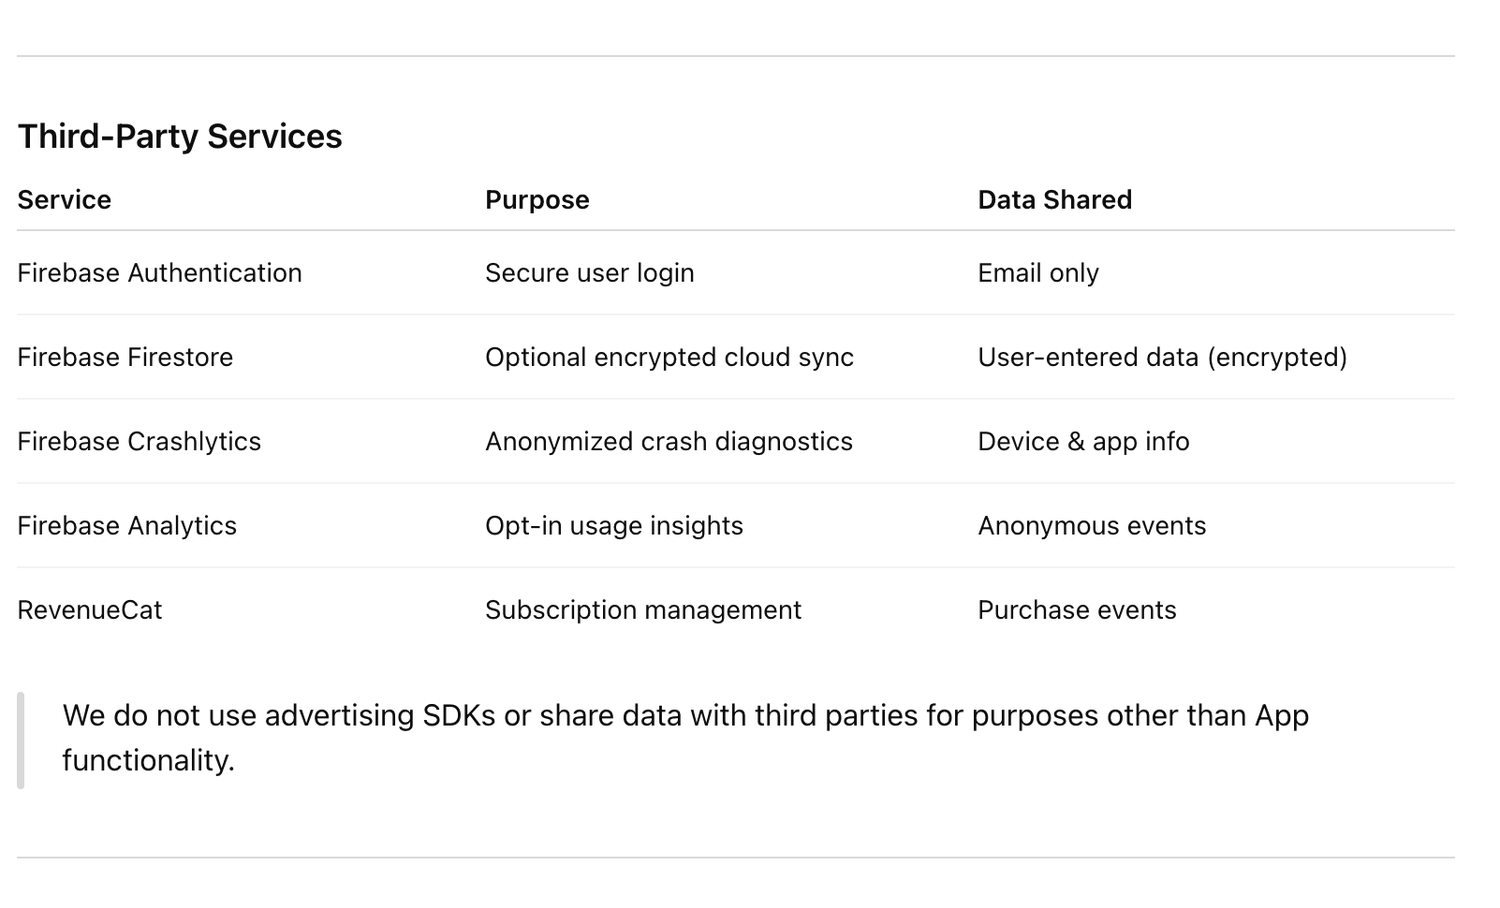This screenshot has height=908, width=1500.
Task: Click the Purchase events cell
Action: 1076,610
